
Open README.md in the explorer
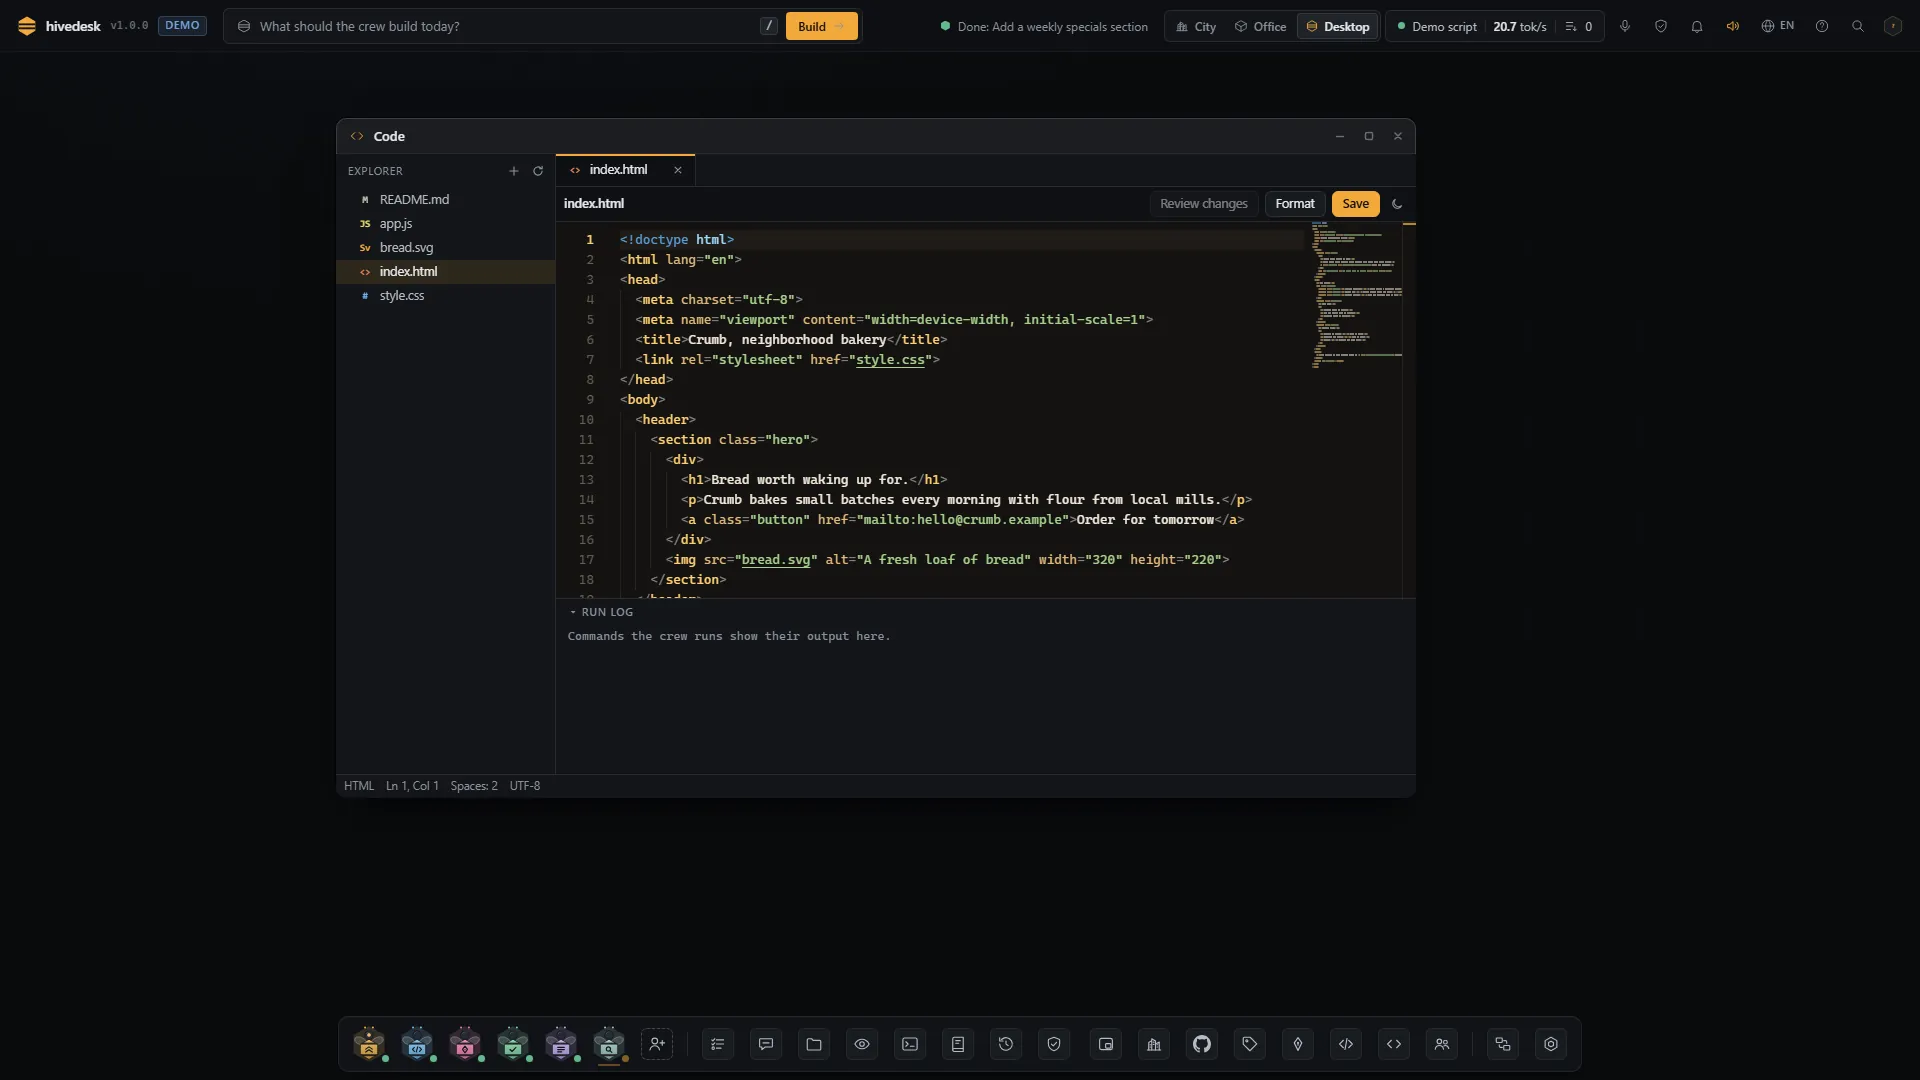click(x=446, y=200)
